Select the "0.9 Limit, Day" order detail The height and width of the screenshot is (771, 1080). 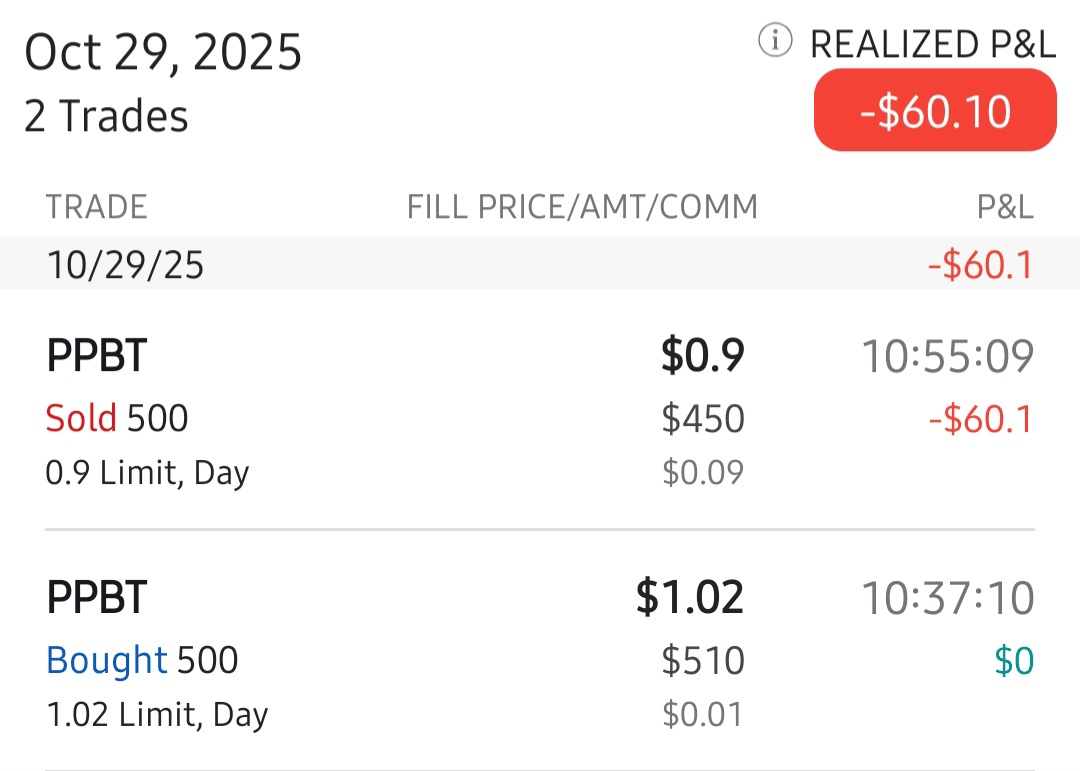pos(147,472)
